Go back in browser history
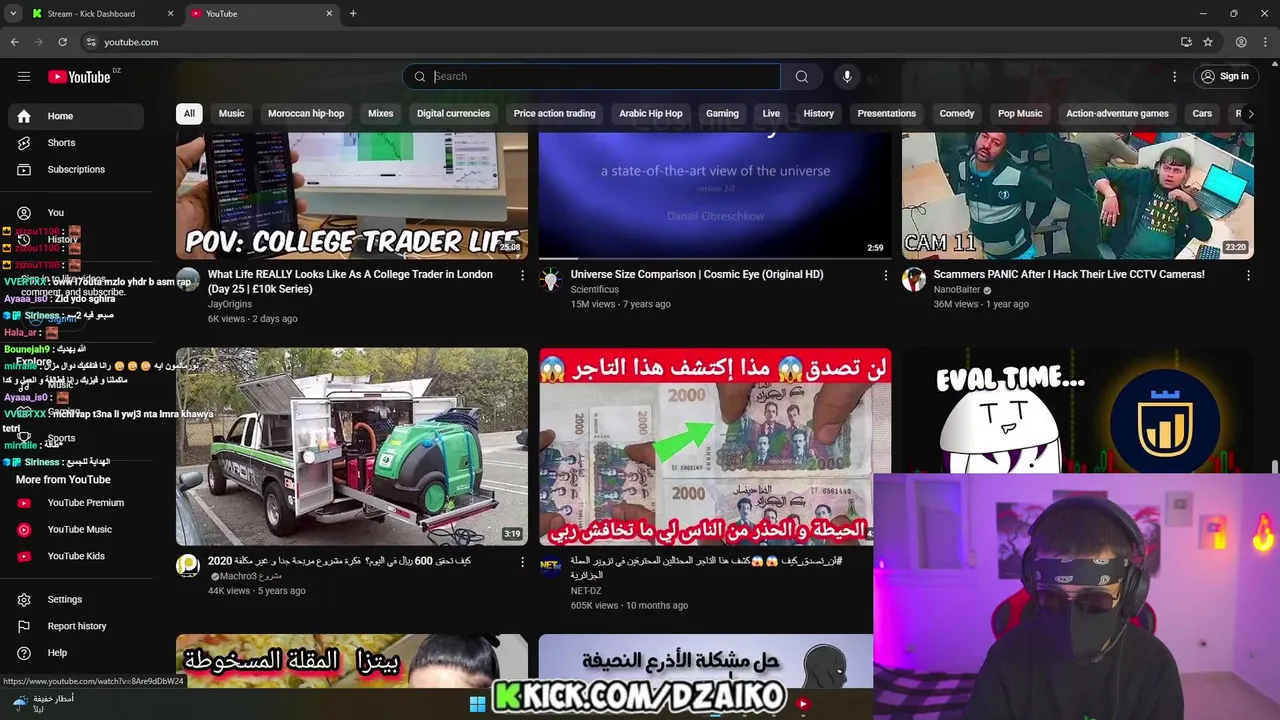This screenshot has width=1280, height=720. point(14,42)
